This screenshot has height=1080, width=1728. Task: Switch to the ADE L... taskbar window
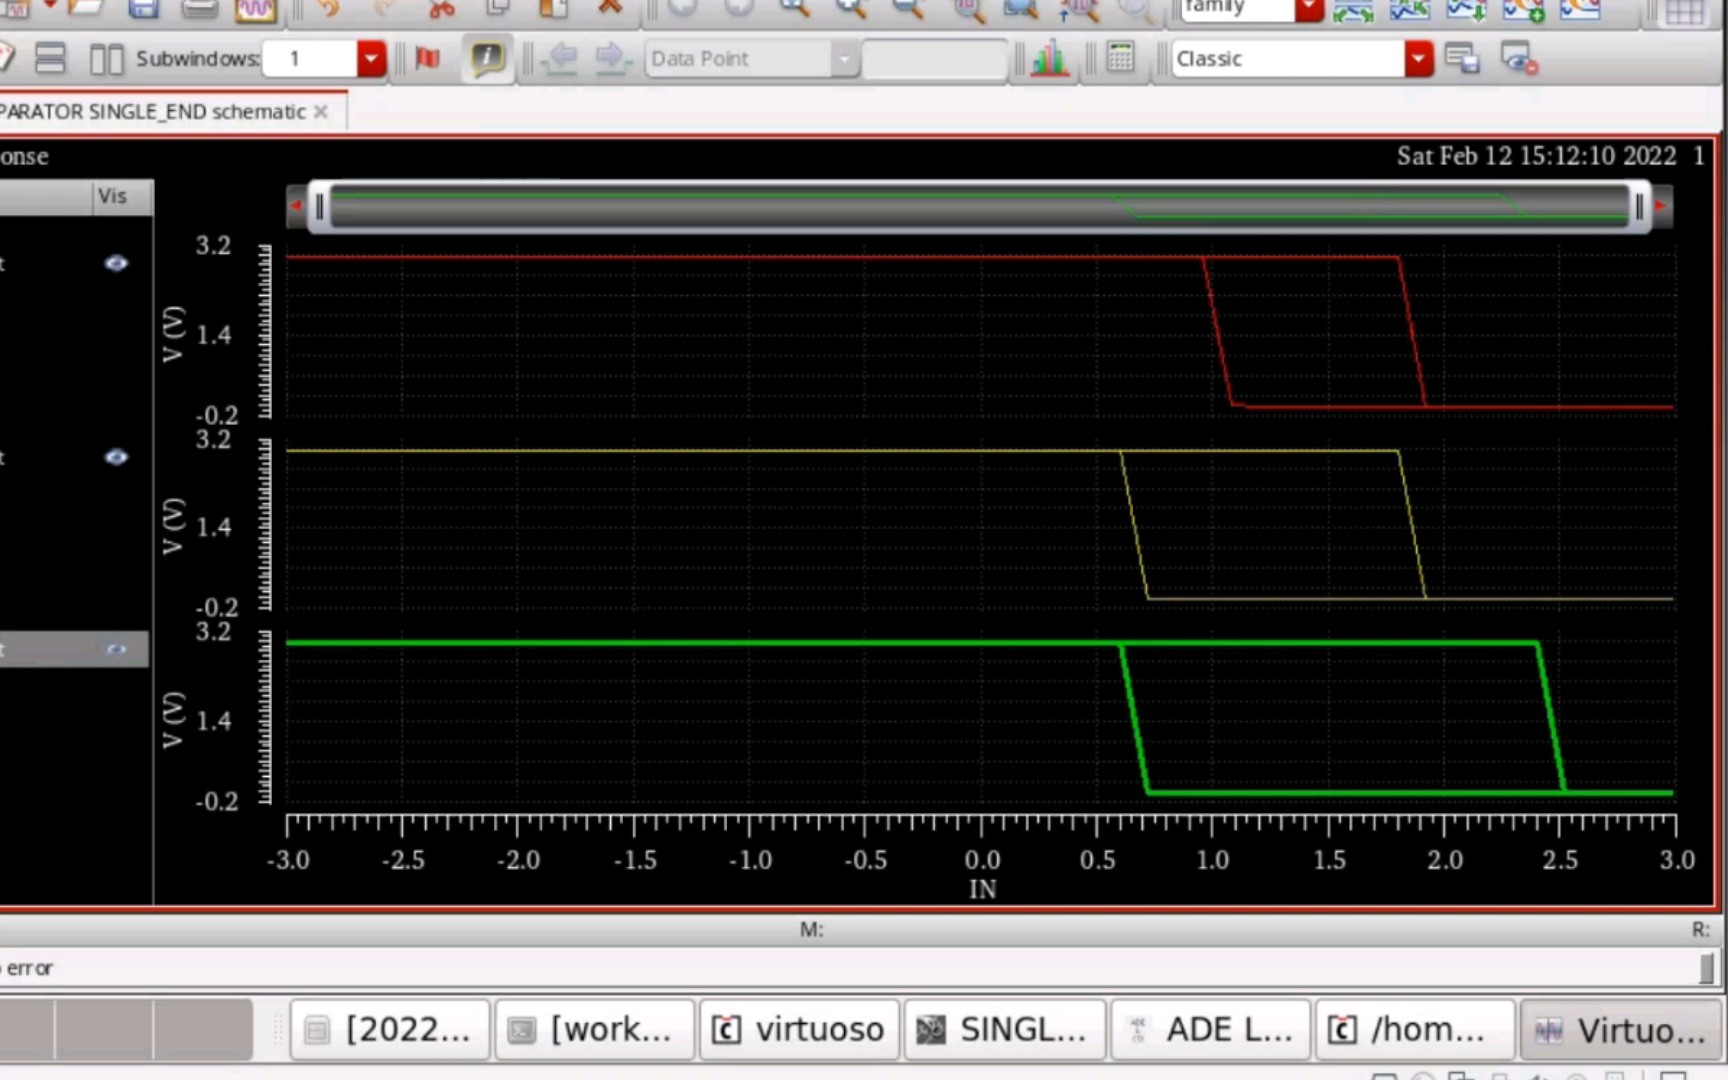click(1210, 1029)
